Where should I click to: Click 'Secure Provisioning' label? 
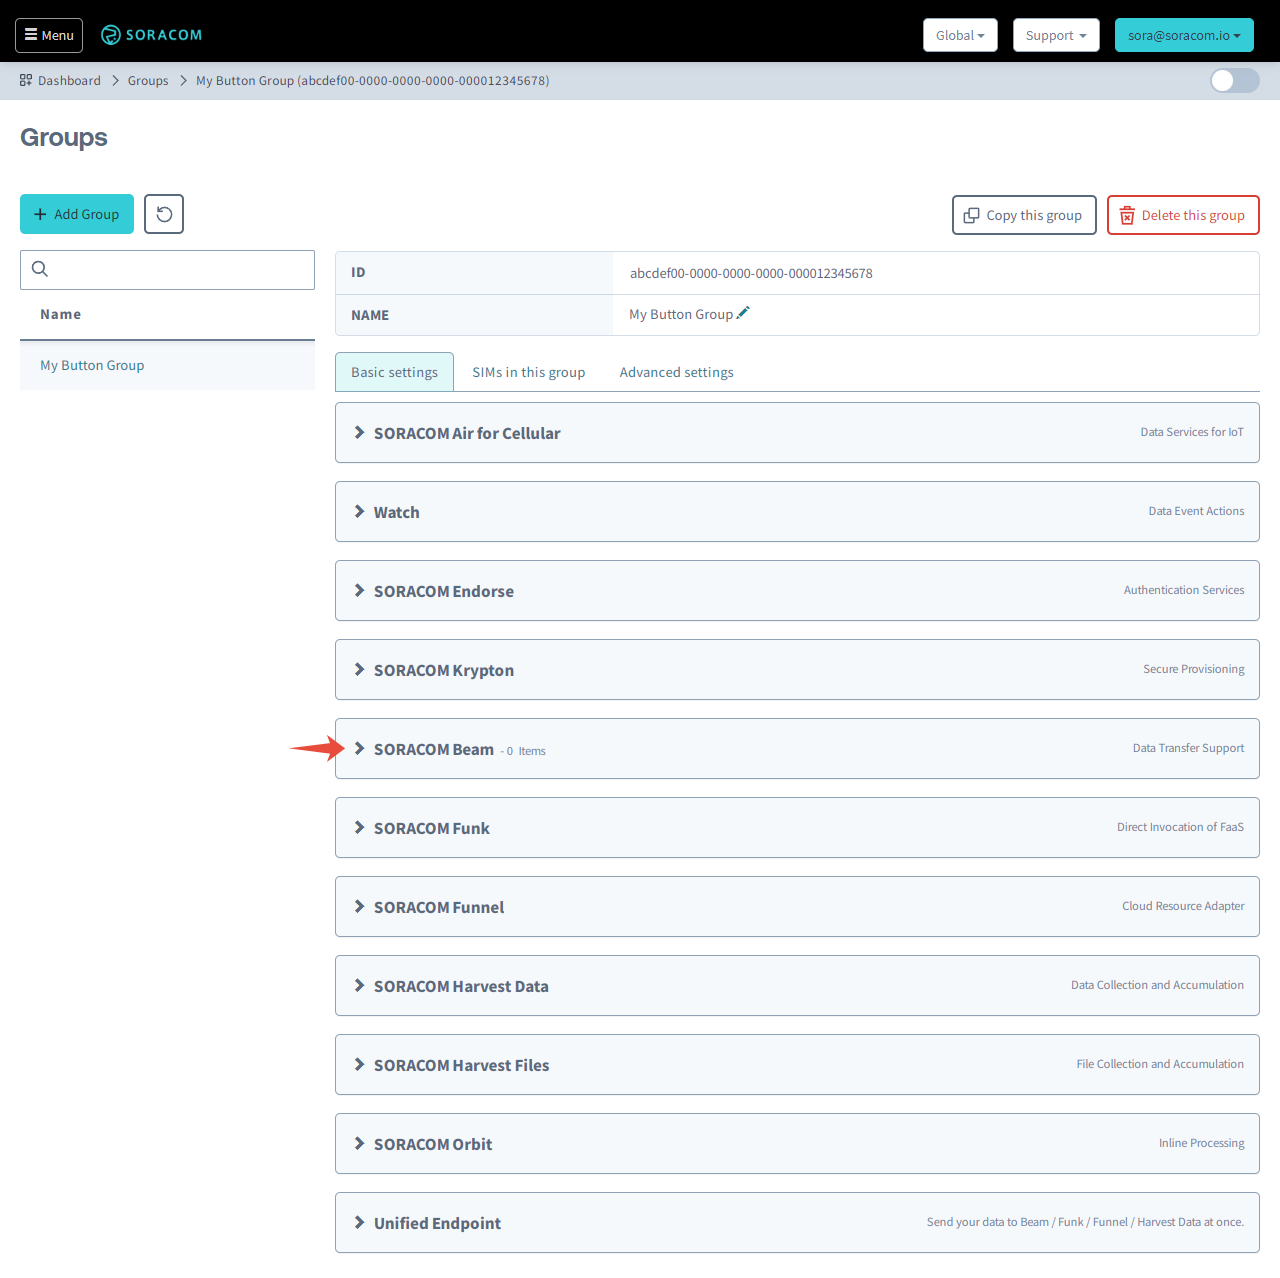pos(1194,669)
